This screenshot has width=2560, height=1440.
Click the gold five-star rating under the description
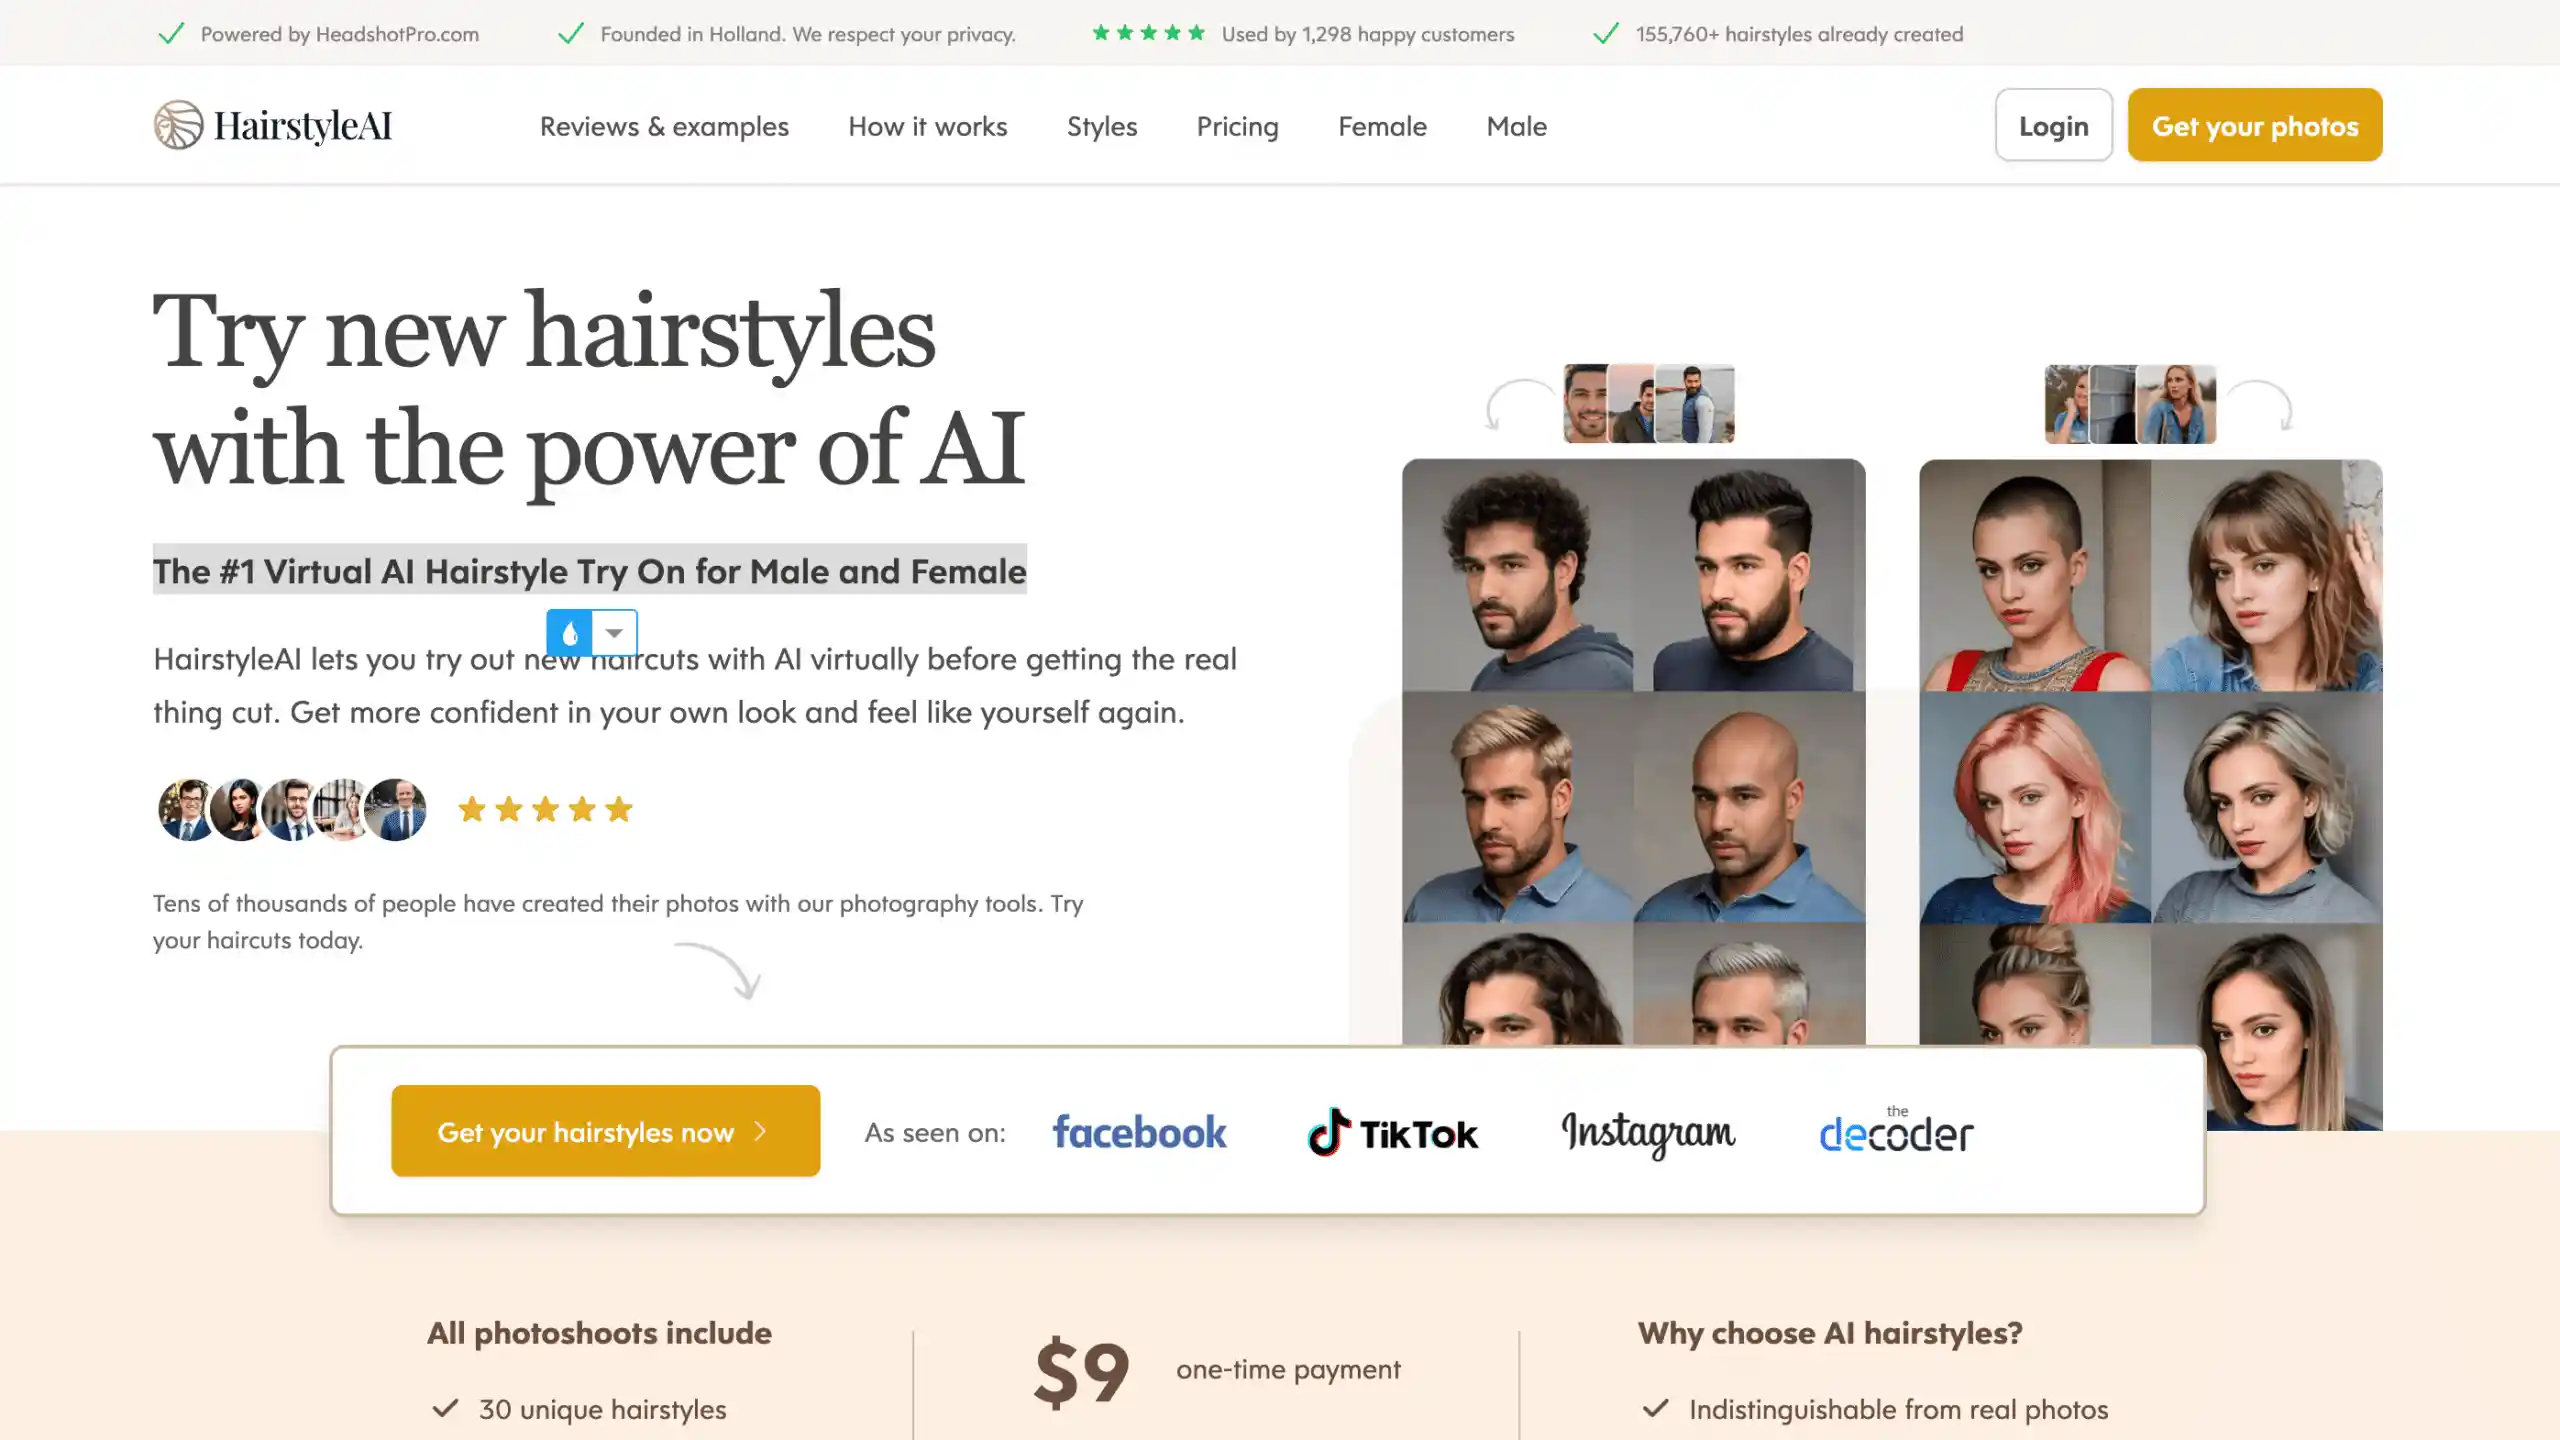pyautogui.click(x=545, y=809)
